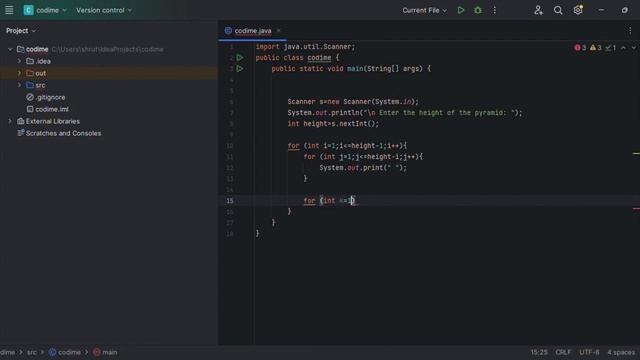Viewport: 640px width, 360px height.
Task: Click the yellow warning stripe mark in scrollbar
Action: (x=636, y=153)
